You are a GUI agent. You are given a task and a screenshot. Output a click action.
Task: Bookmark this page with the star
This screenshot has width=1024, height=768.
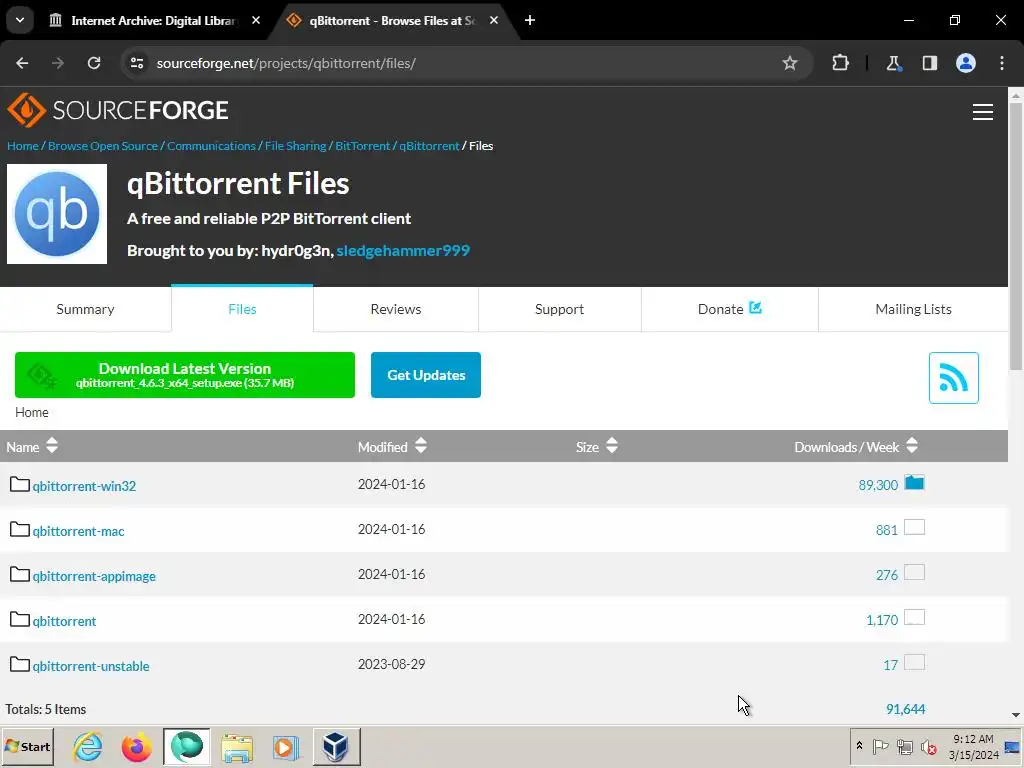click(790, 63)
